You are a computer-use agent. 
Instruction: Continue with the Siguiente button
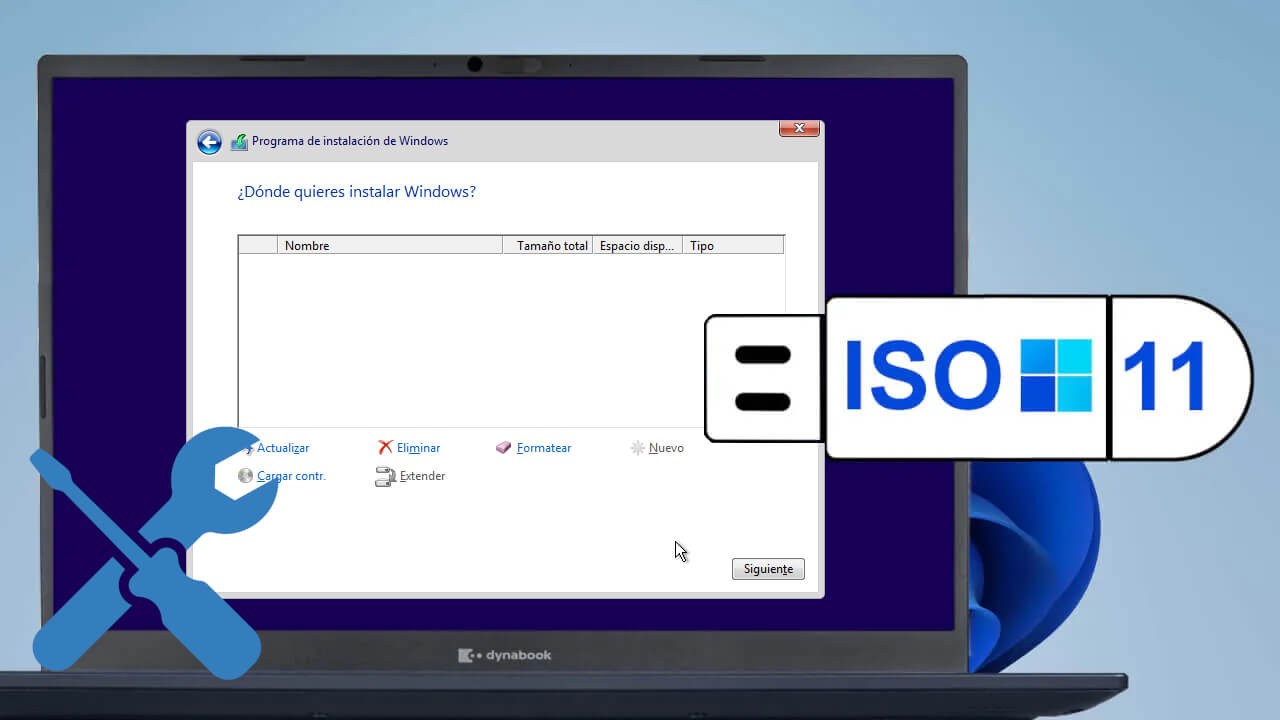[x=768, y=569]
